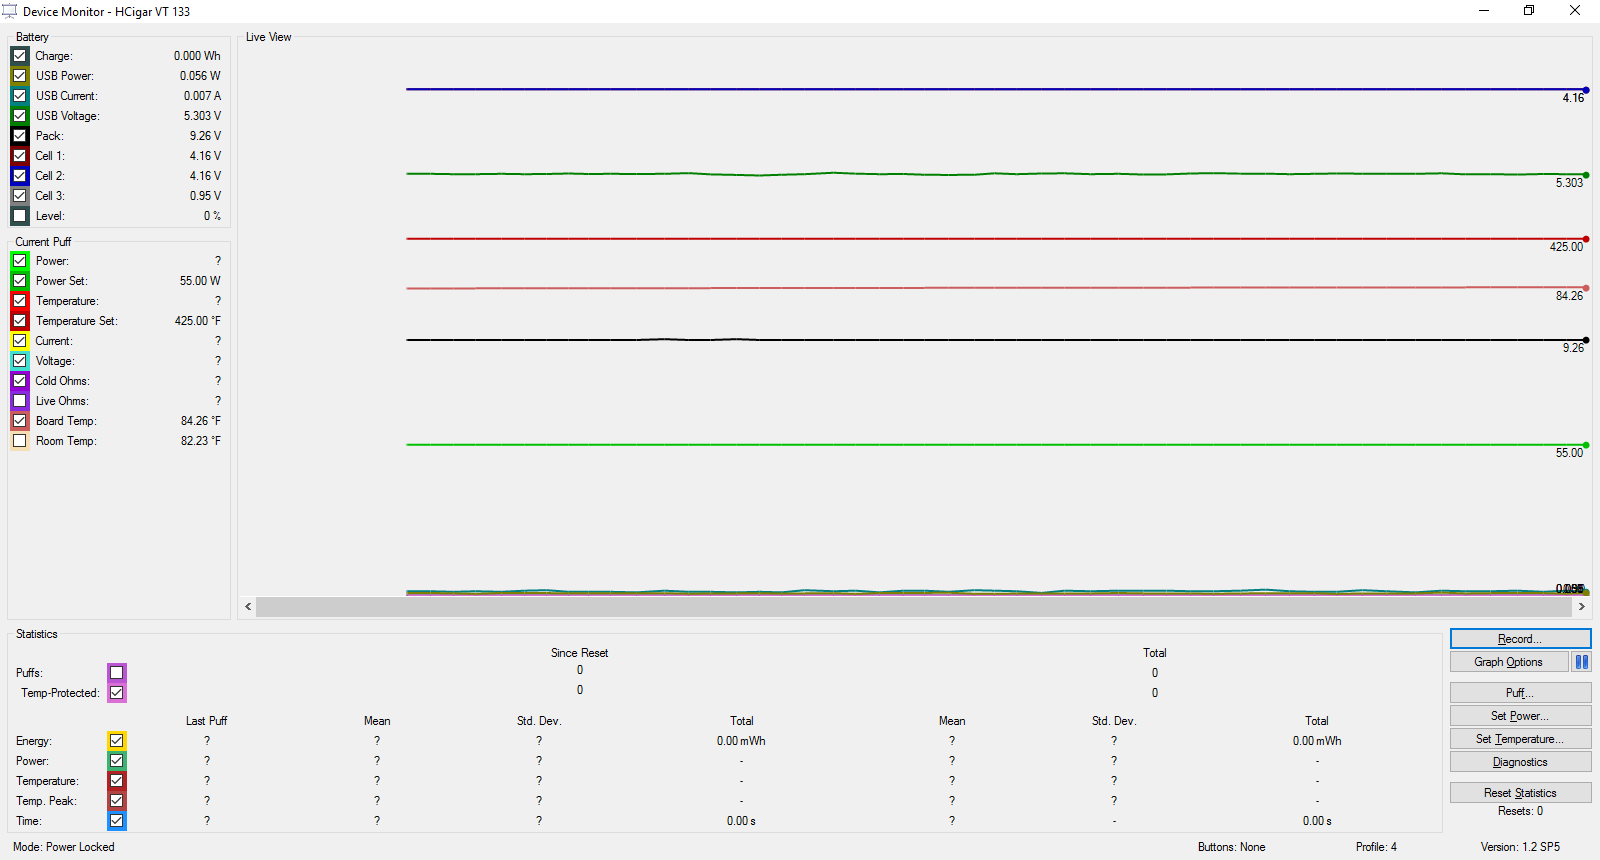Pause the live graph view
This screenshot has height=860, width=1600.
(x=1581, y=662)
